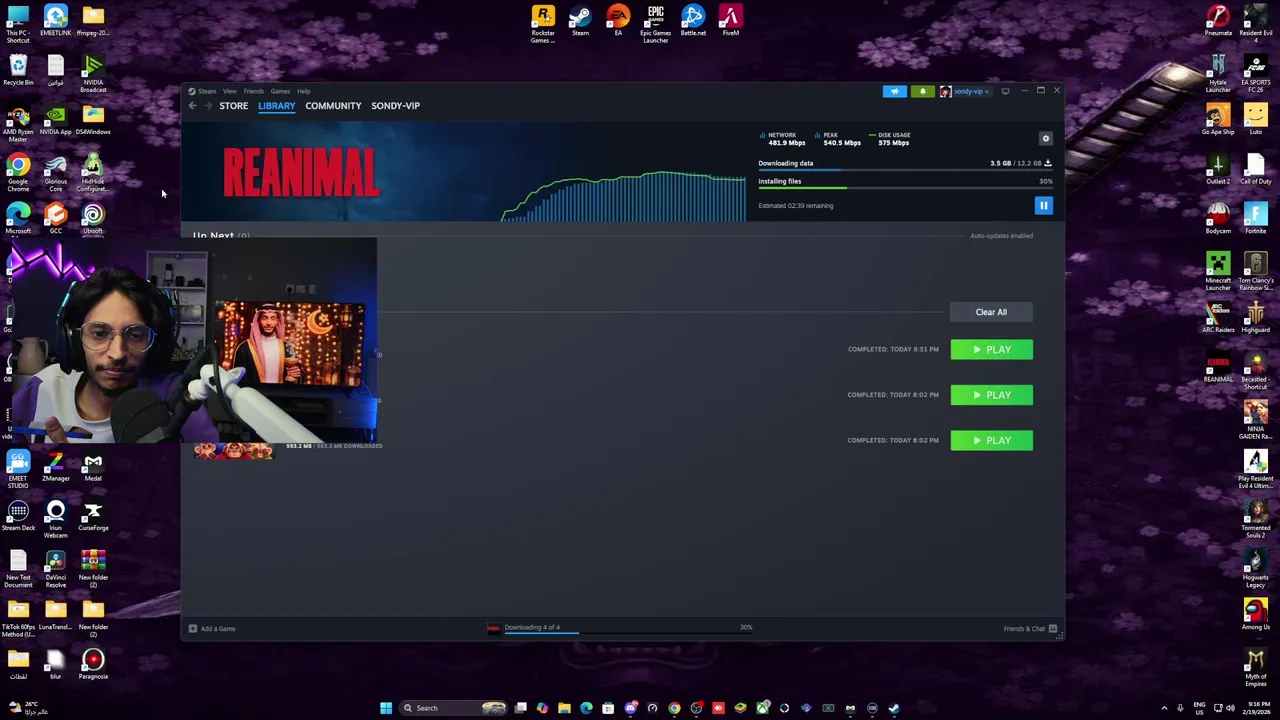Open the Games menu

281,91
